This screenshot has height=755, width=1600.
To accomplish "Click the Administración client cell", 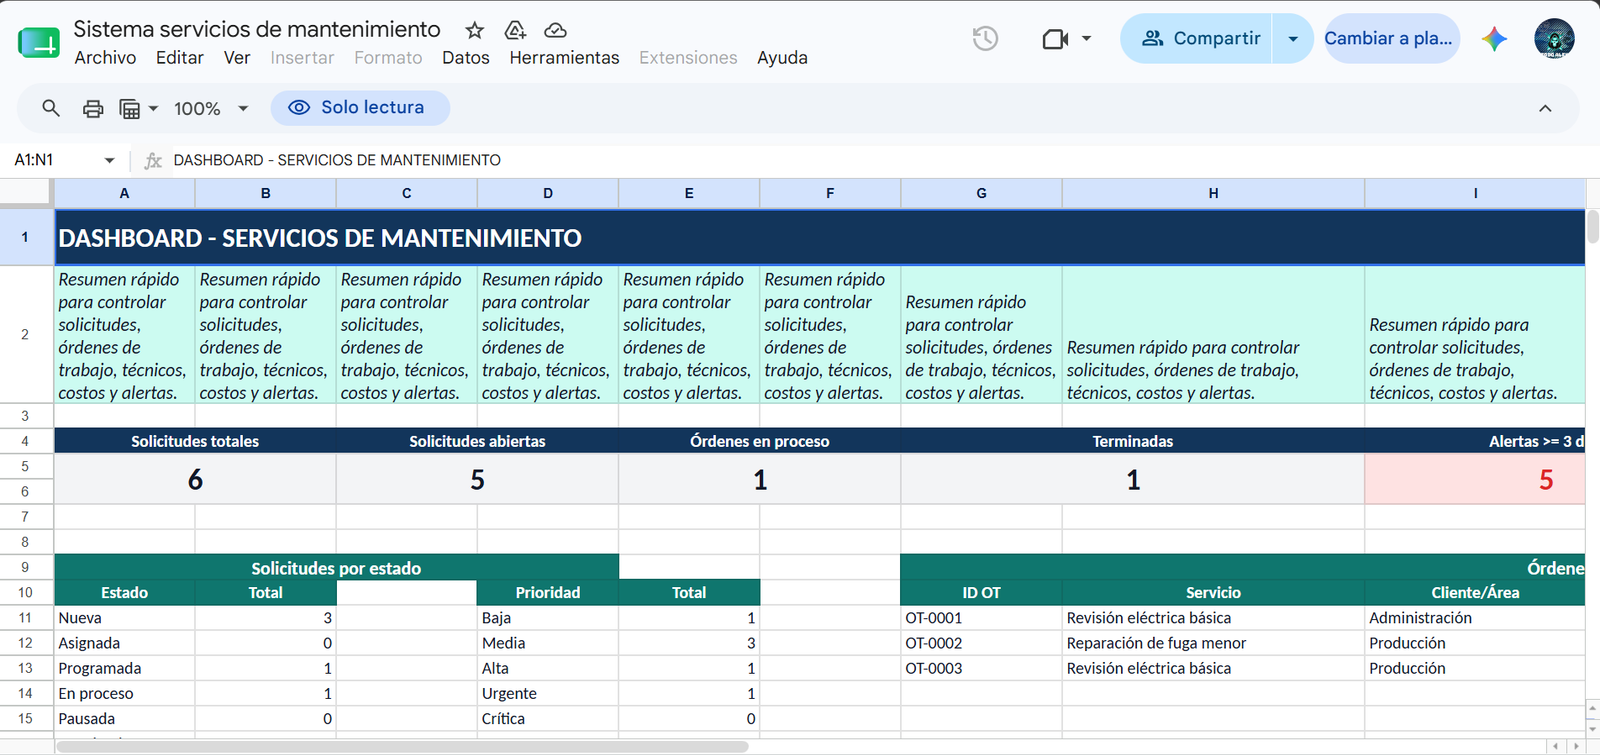I will (1475, 618).
